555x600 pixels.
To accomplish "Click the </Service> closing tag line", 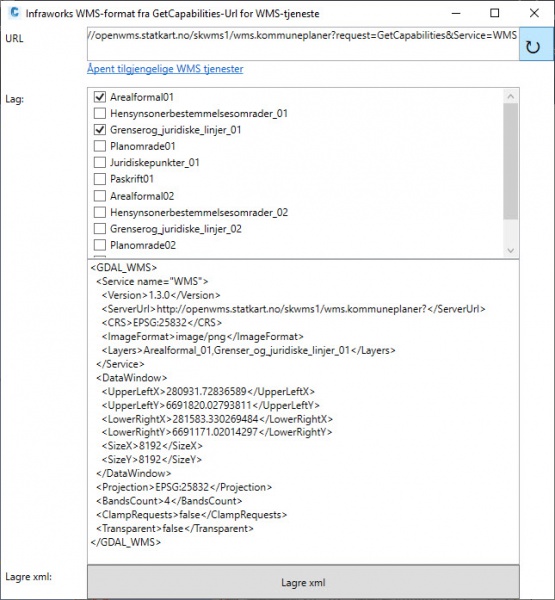I will click(x=120, y=364).
